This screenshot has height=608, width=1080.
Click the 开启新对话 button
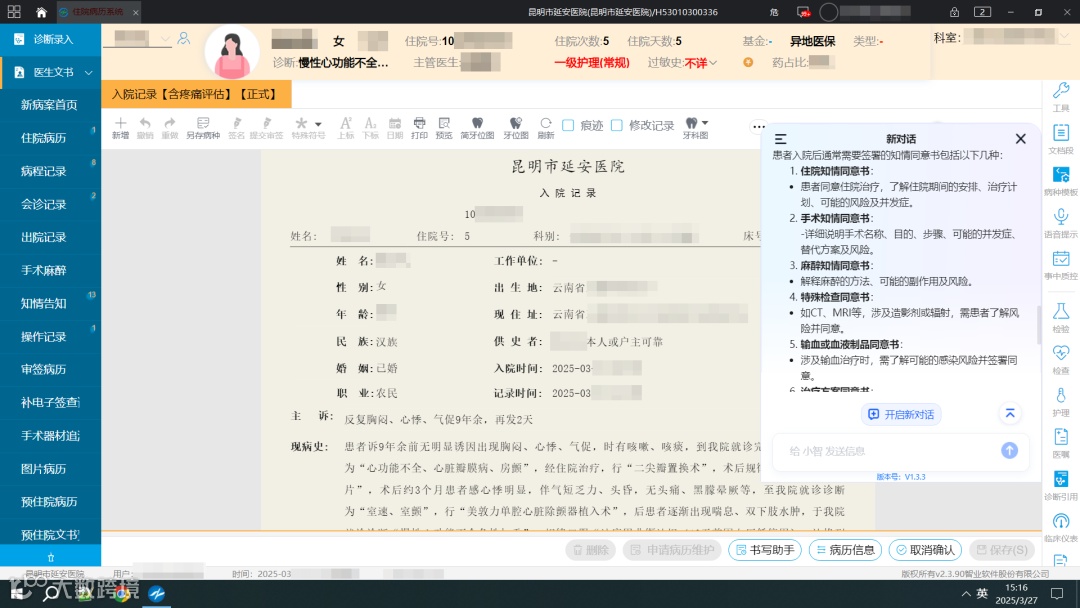(x=901, y=414)
